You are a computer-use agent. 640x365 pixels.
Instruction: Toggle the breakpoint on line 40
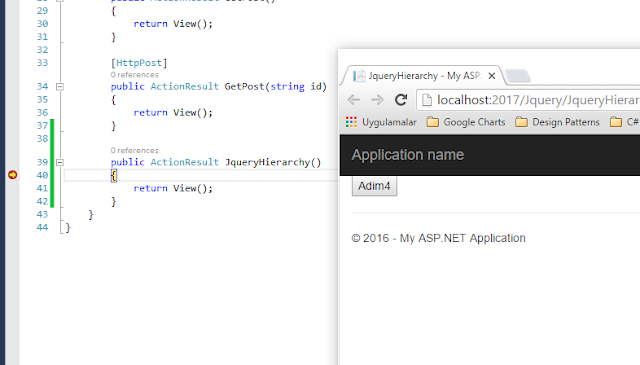click(13, 175)
